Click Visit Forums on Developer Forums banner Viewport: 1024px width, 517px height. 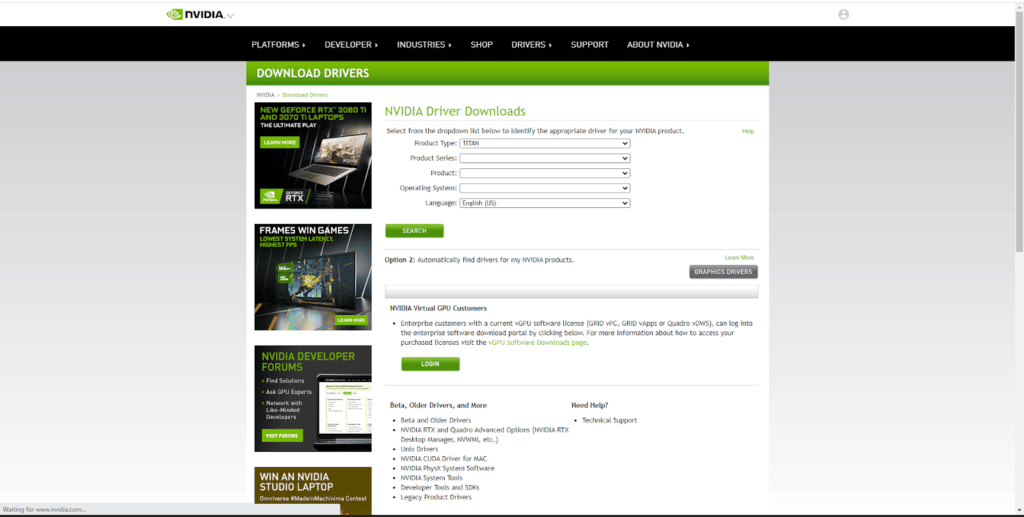(282, 435)
